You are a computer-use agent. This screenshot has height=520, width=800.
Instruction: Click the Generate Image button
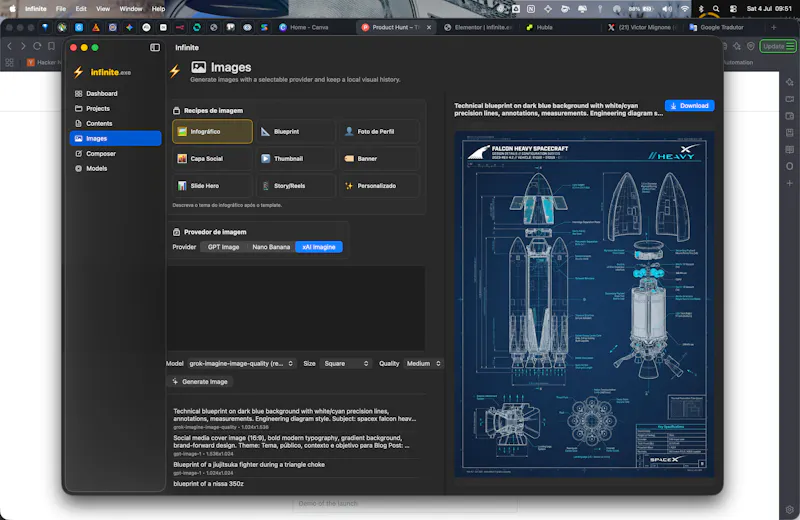pyautogui.click(x=200, y=382)
